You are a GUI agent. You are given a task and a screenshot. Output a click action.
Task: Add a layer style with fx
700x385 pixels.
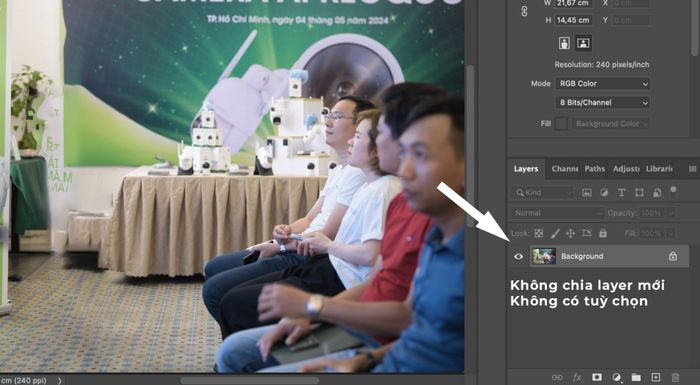[577, 377]
